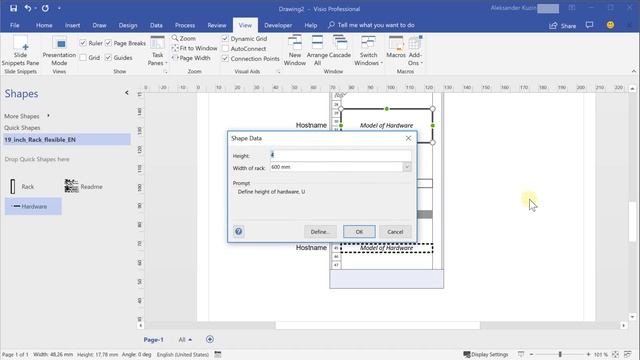Select the Page-1 page tab
This screenshot has height=360, width=640.
coord(153,339)
